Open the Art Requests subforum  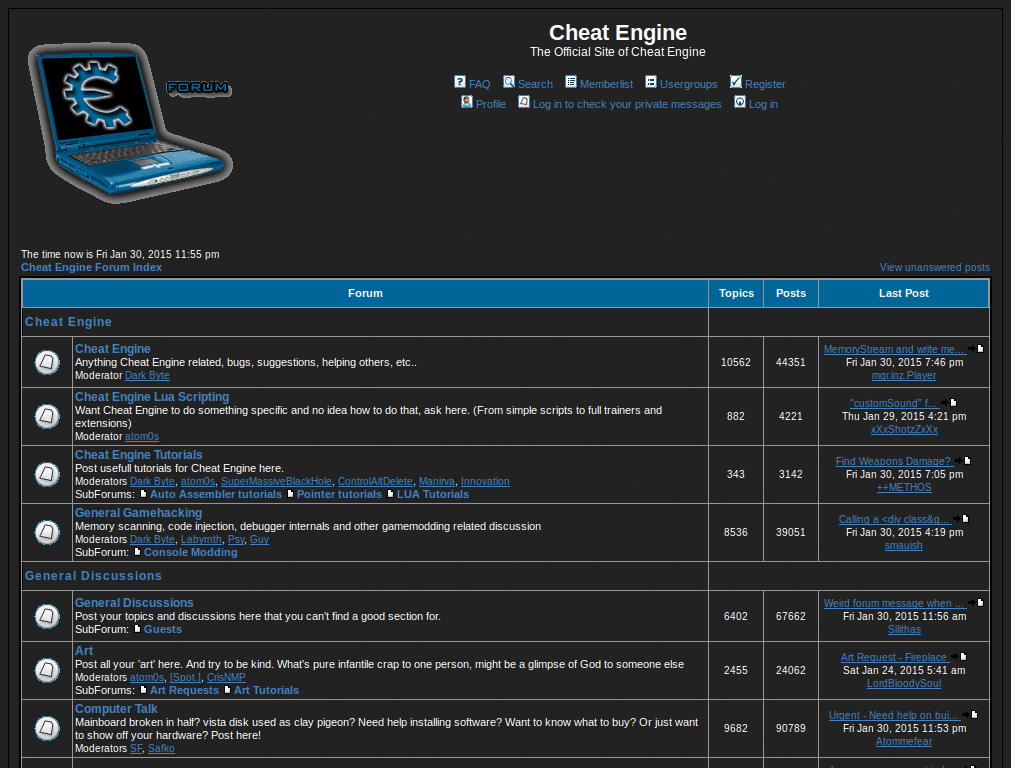tap(184, 689)
